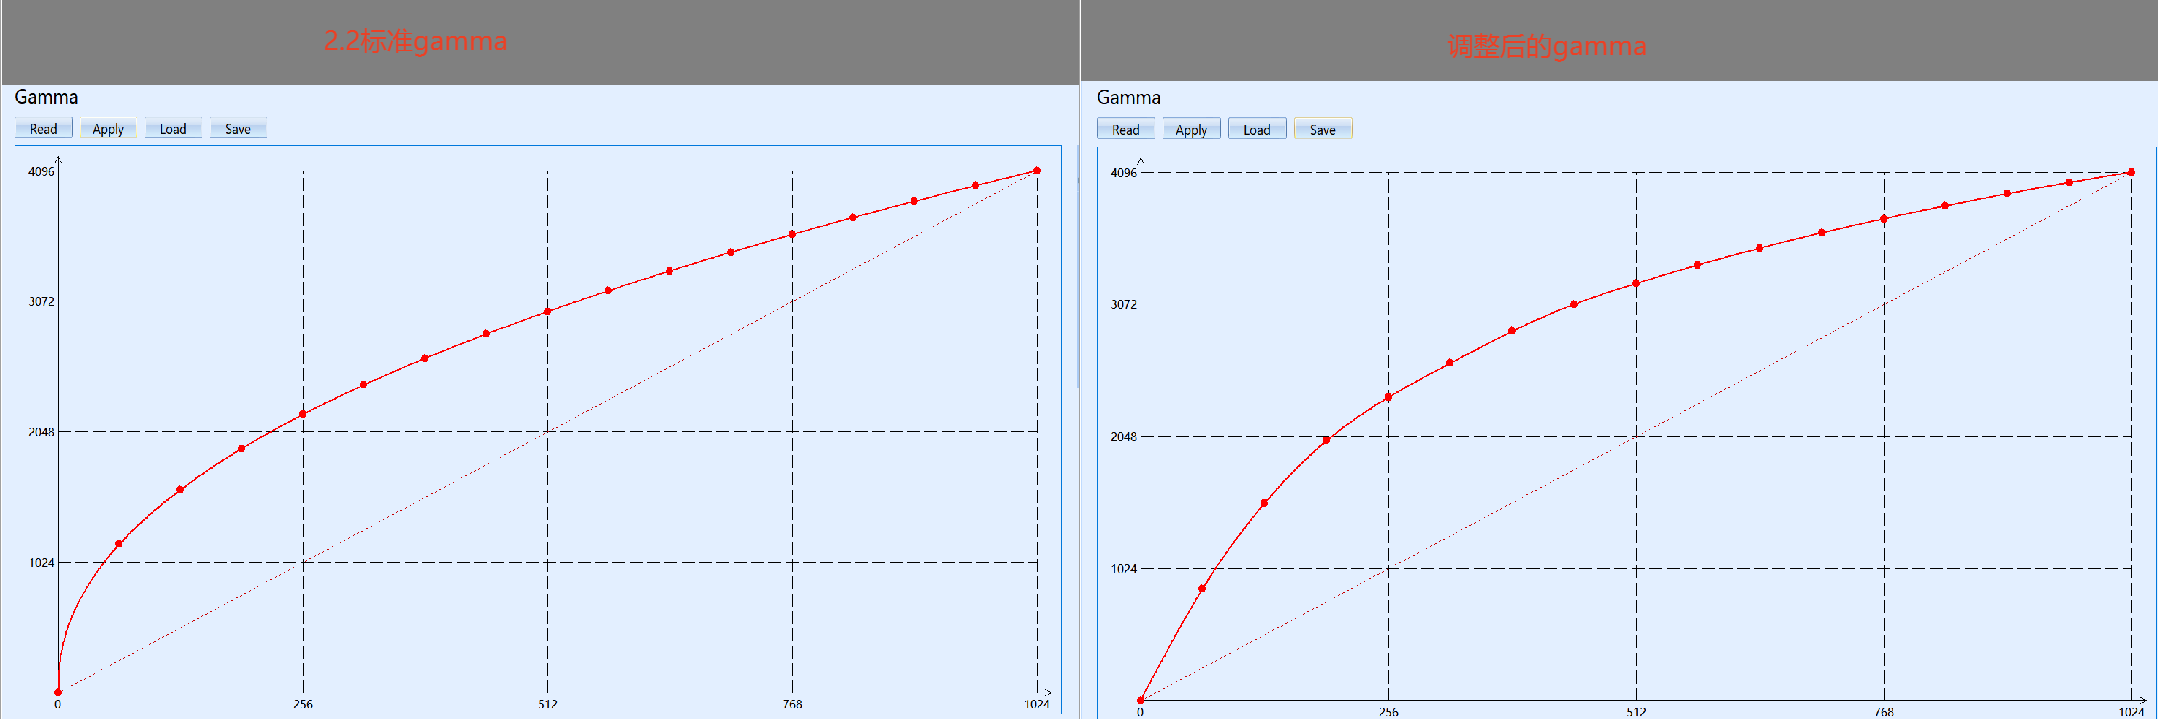Click the 调整后的gamma curve origin point
Viewport: 2158px width, 719px height.
click(1140, 700)
